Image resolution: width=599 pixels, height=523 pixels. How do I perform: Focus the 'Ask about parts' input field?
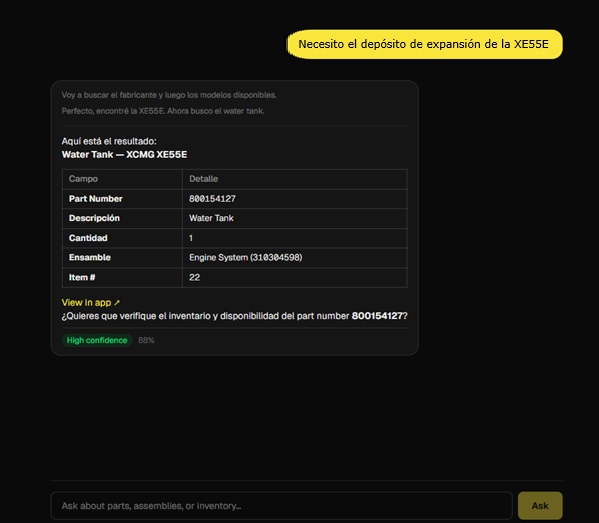pos(281,505)
